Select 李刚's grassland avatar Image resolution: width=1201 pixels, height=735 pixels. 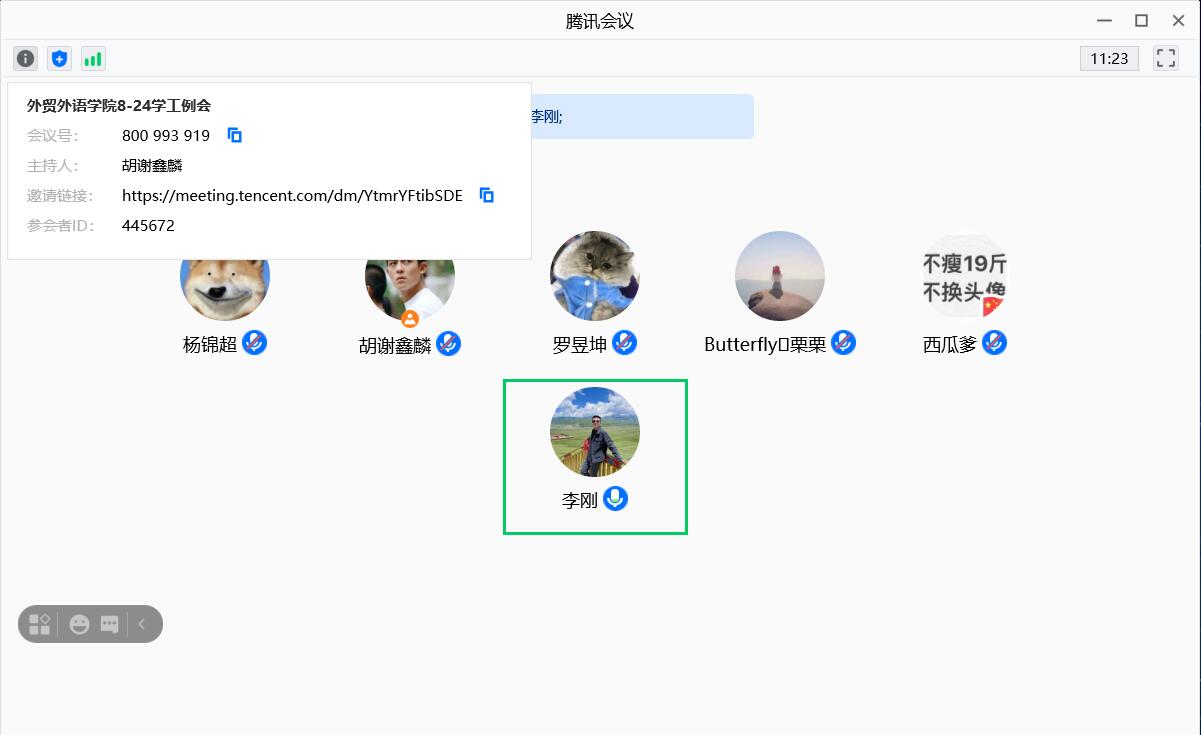pos(595,432)
